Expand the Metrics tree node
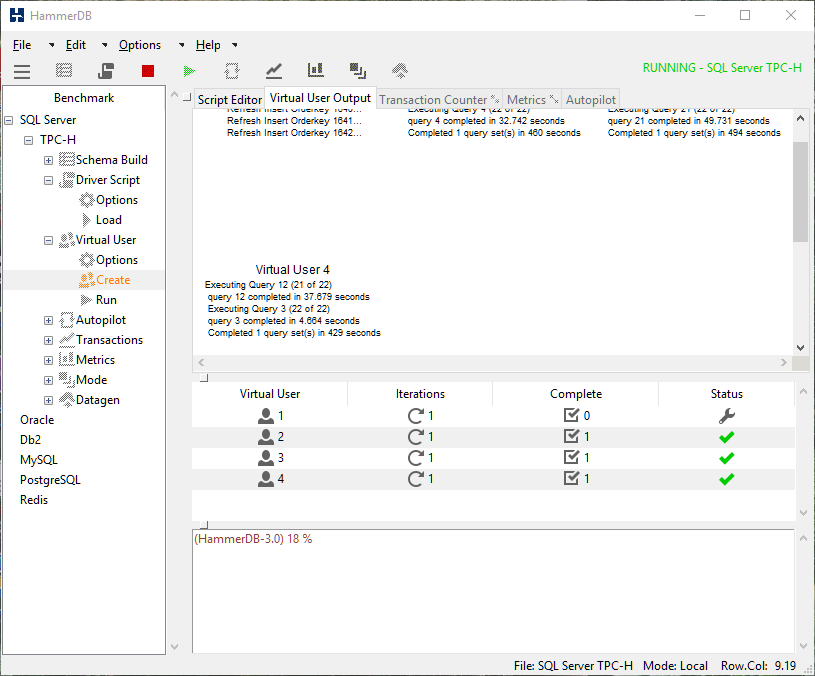The image size is (815, 676). tap(48, 361)
